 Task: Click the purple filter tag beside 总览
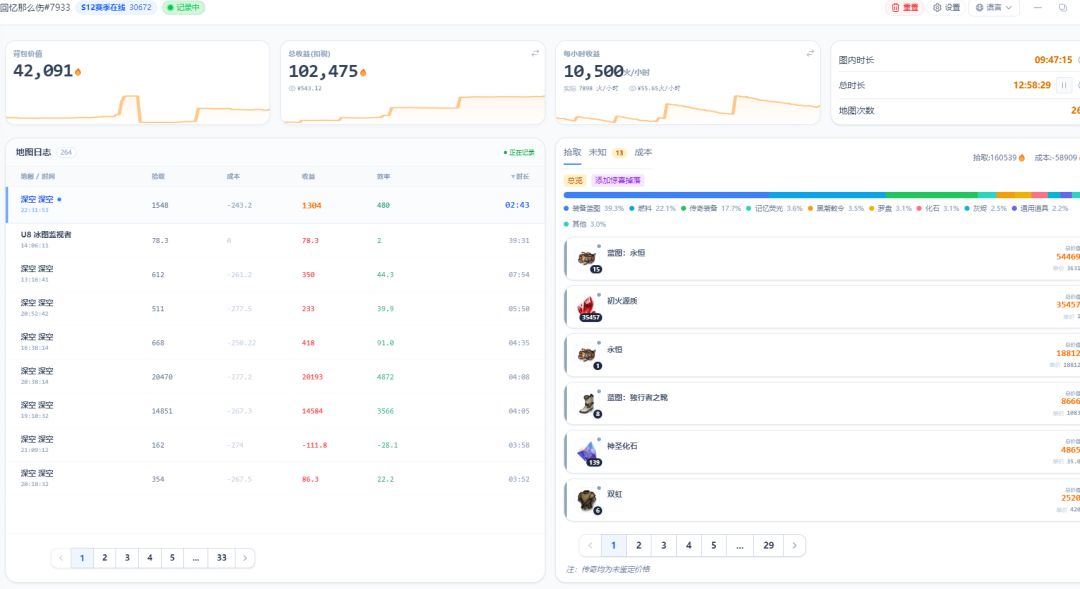[x=618, y=180]
